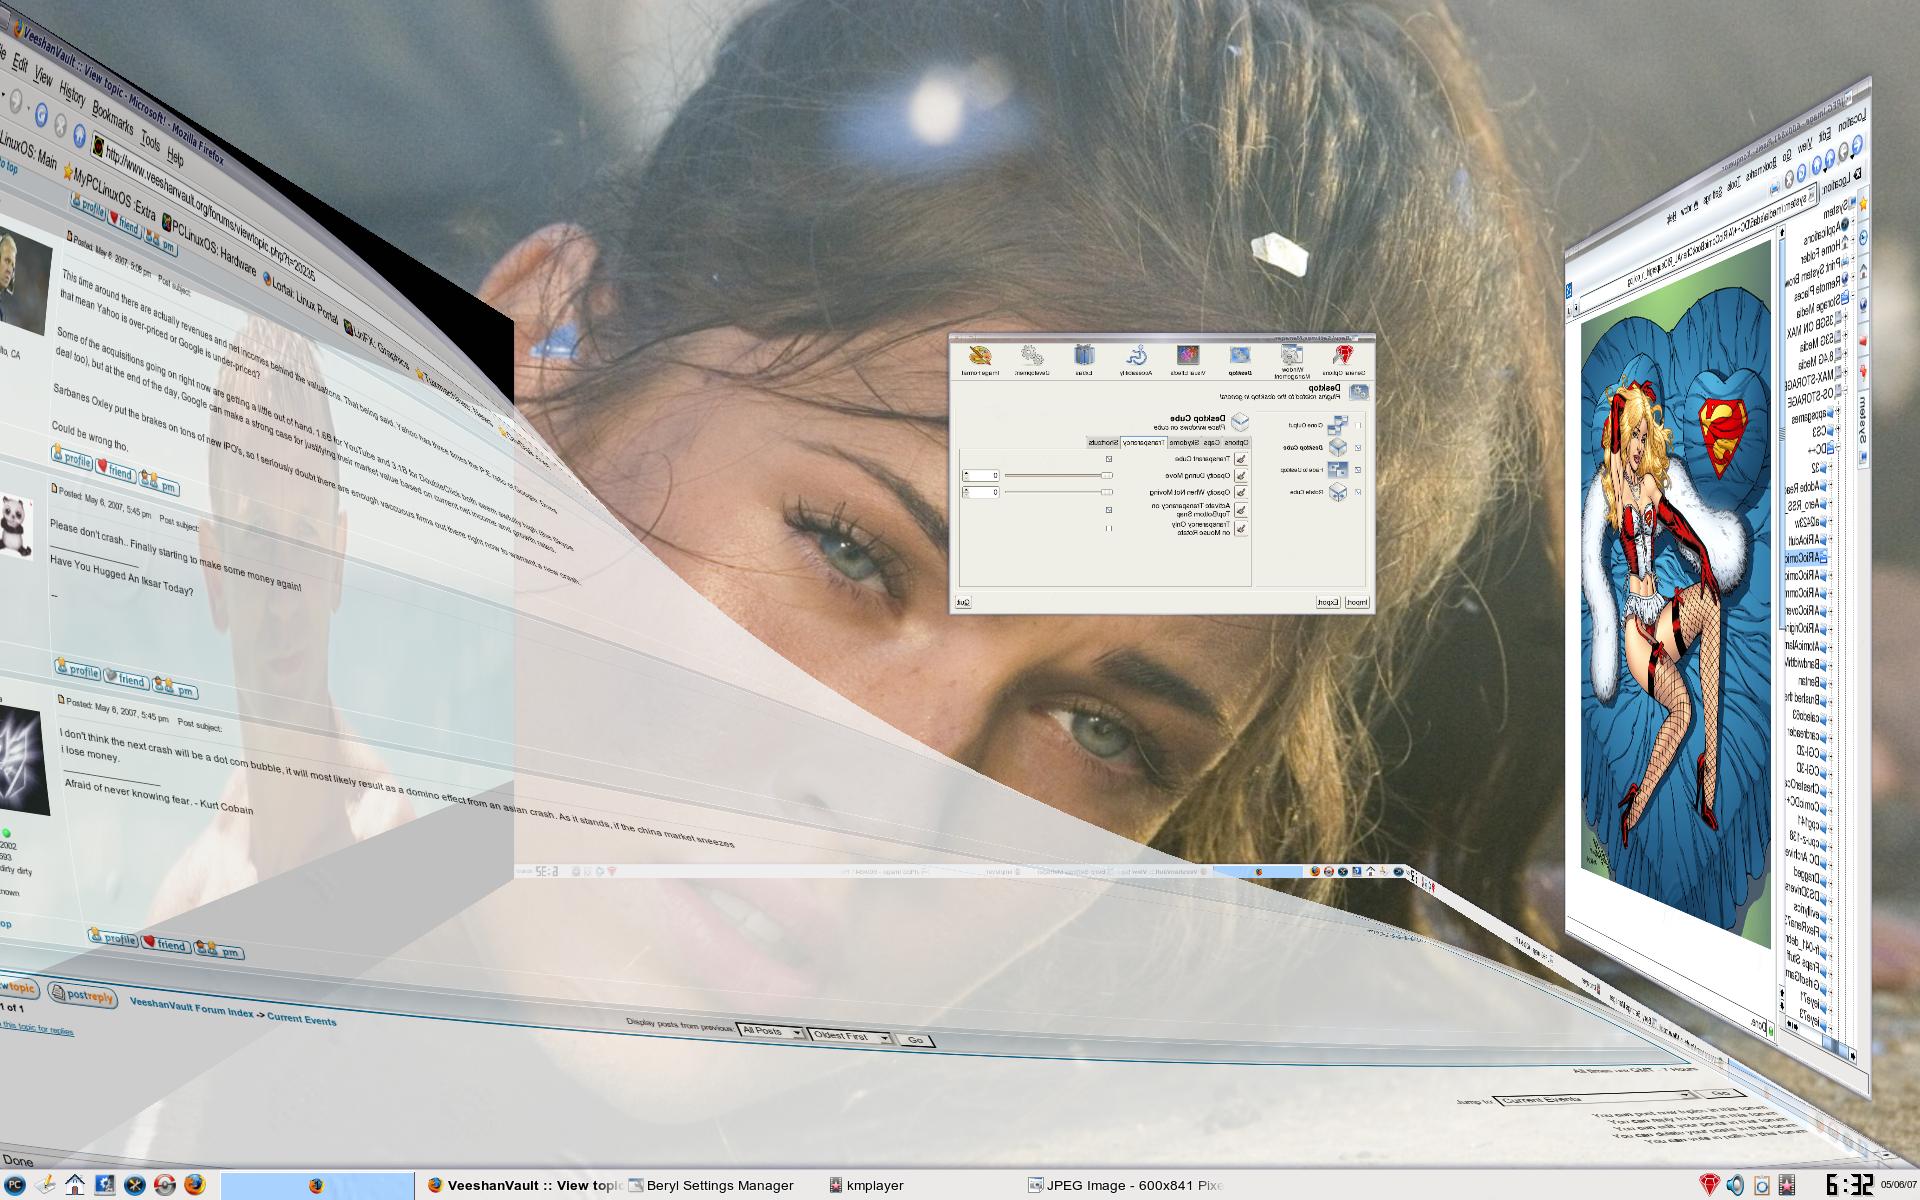Switch to Beryl Settings Manager taskbar entry

(711, 1186)
